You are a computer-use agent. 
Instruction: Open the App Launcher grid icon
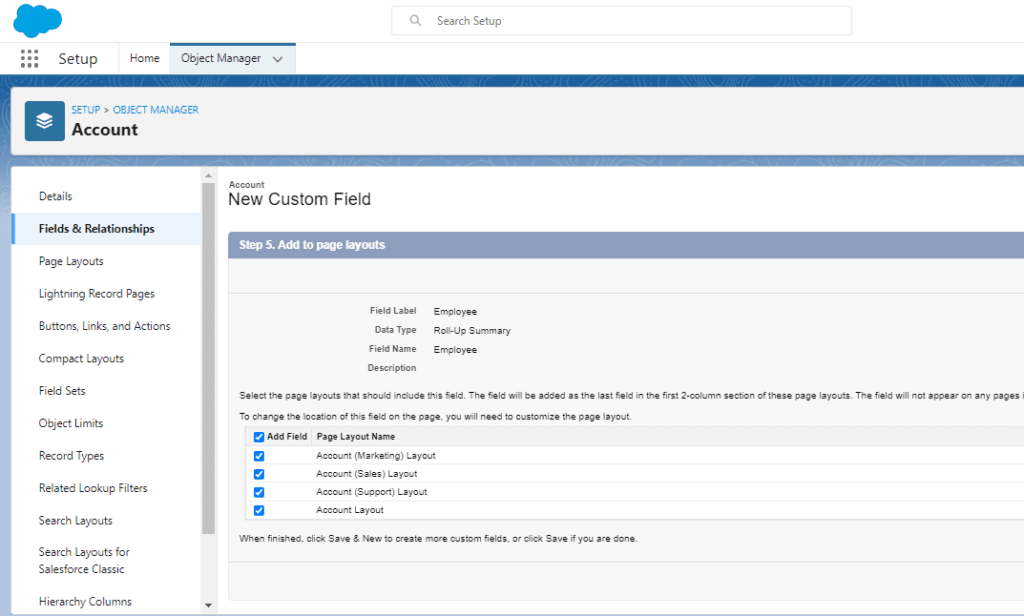[x=29, y=59]
